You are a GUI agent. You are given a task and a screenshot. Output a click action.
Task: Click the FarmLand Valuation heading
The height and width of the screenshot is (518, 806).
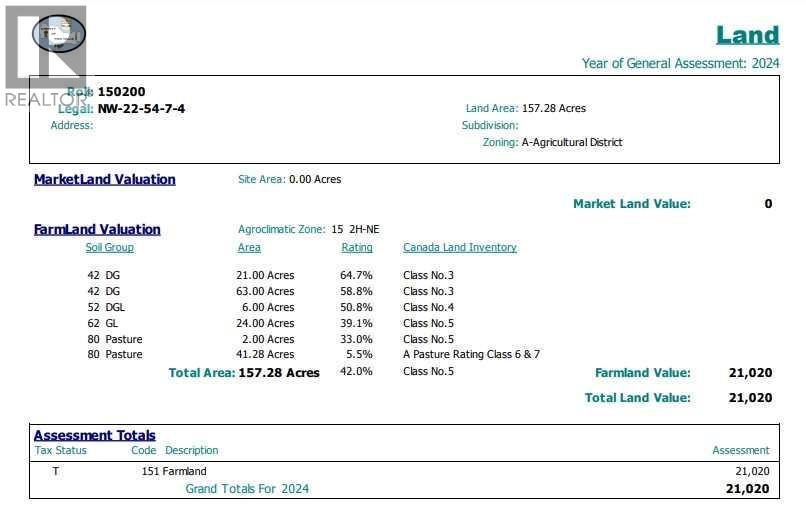[x=97, y=230]
